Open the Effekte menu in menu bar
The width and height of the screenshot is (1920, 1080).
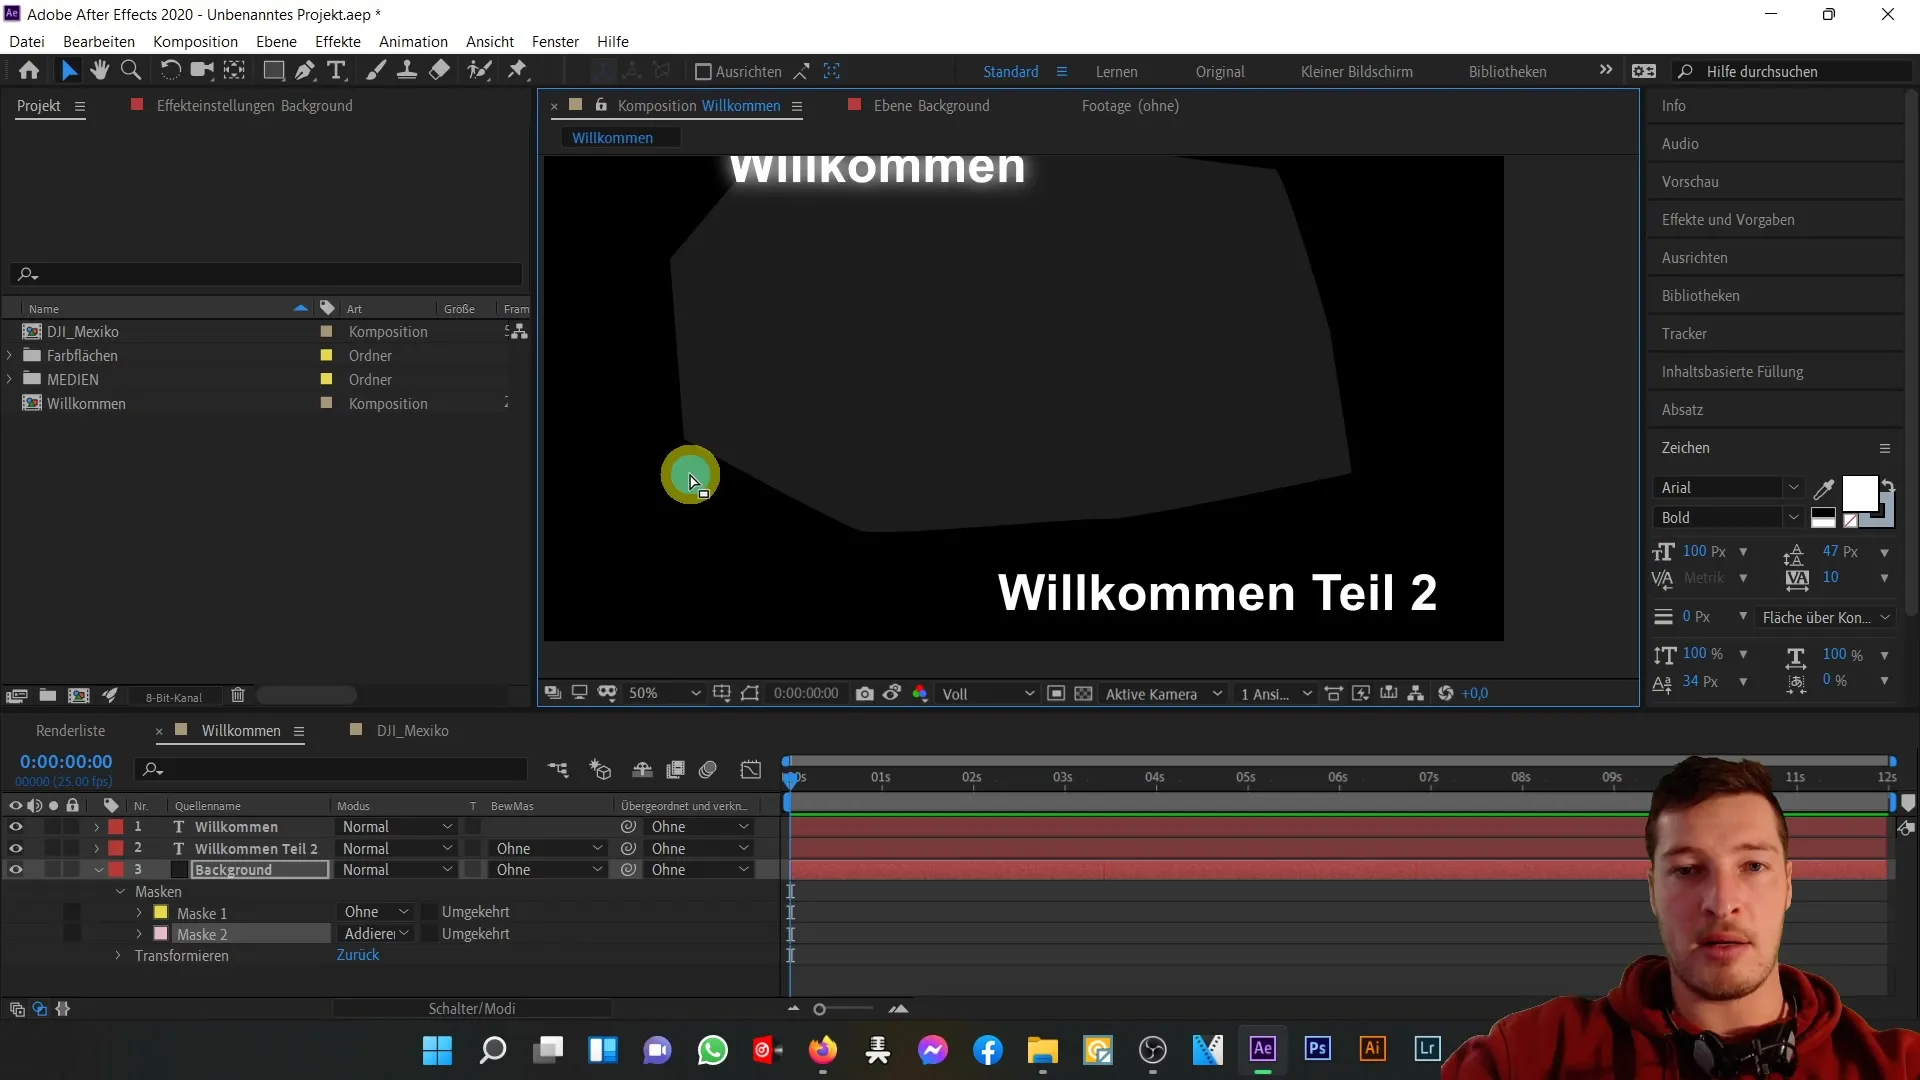point(338,41)
